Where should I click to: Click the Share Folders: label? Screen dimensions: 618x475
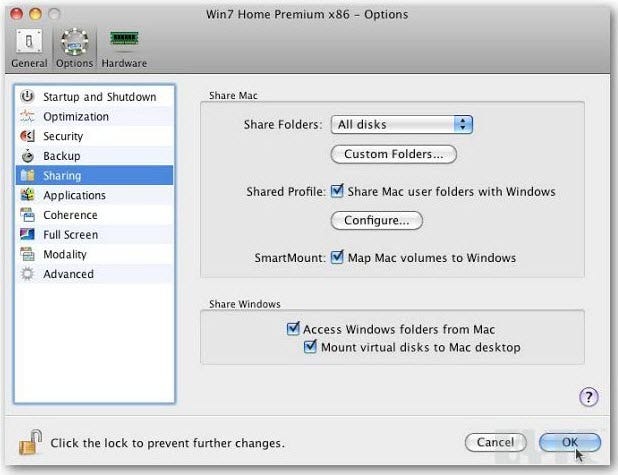pos(283,125)
